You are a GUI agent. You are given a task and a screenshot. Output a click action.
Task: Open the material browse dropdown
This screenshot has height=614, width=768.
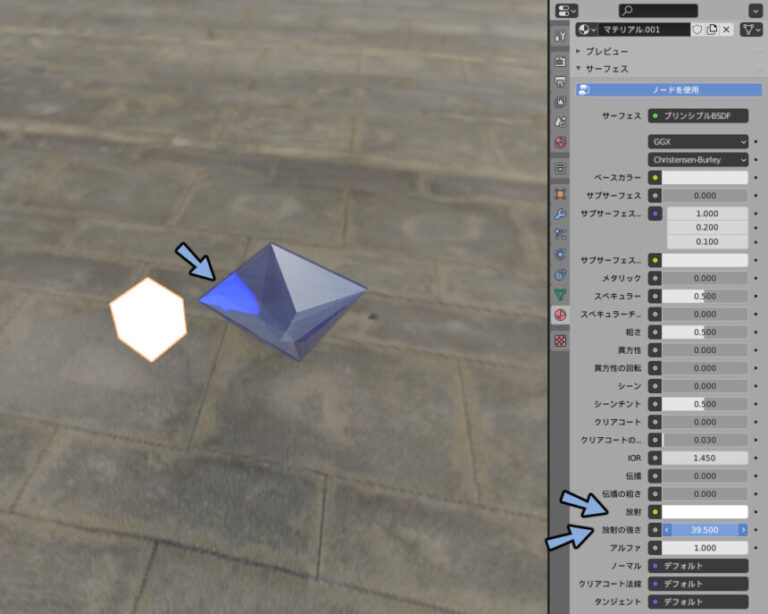click(586, 29)
